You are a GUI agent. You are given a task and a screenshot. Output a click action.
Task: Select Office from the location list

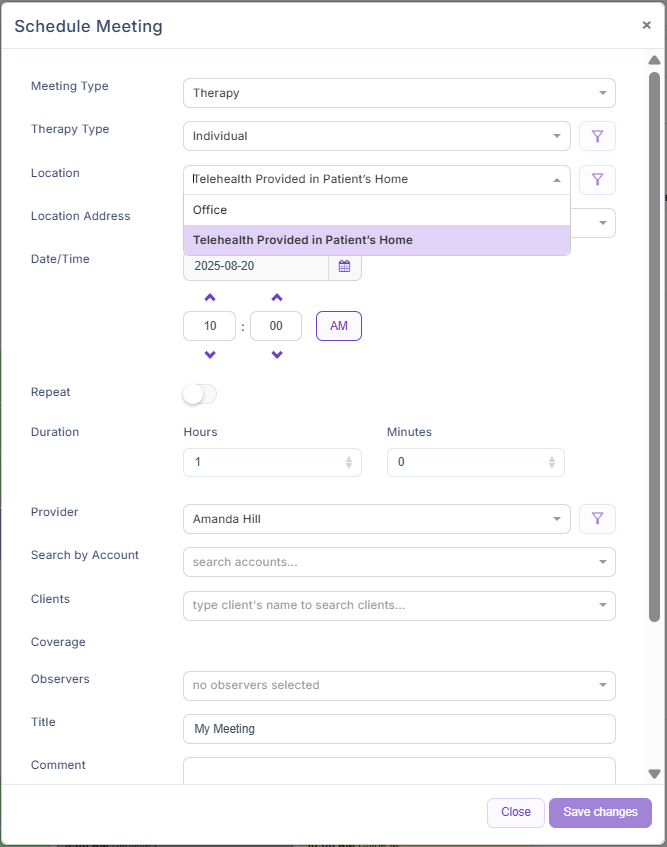376,210
